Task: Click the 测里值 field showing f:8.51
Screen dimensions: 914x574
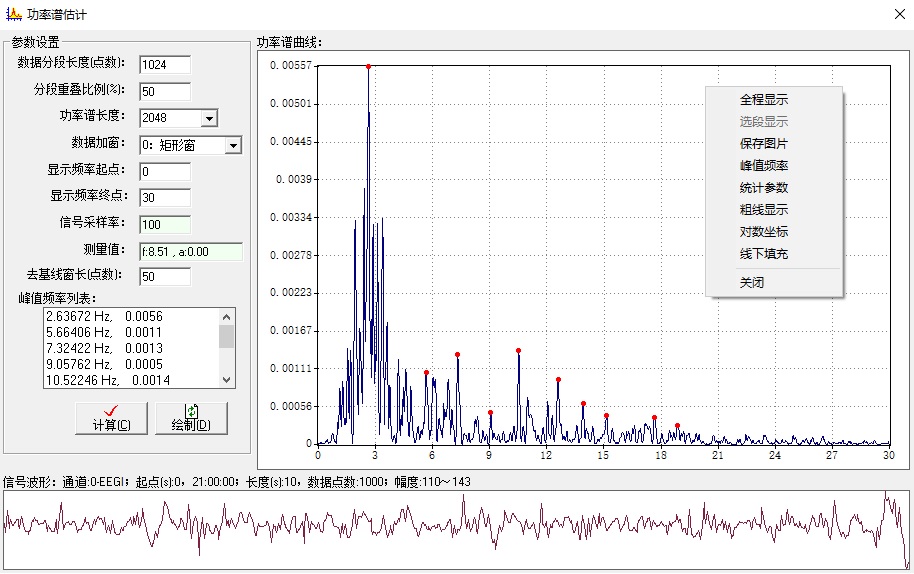Action: tap(191, 252)
